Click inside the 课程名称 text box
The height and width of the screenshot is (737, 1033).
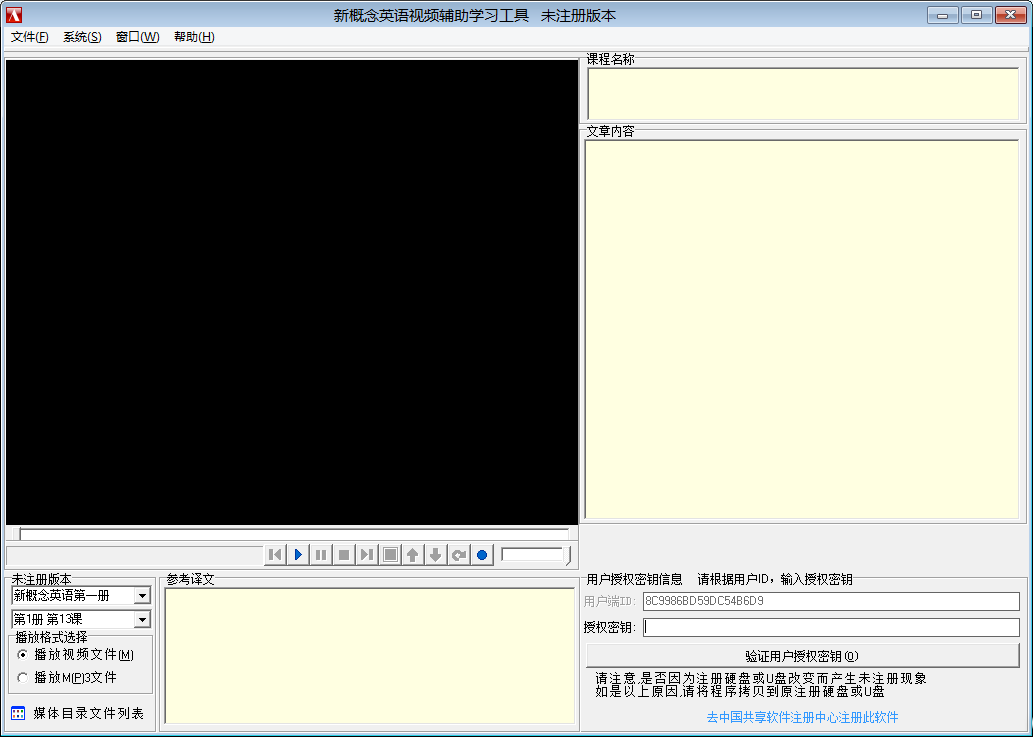pos(803,94)
